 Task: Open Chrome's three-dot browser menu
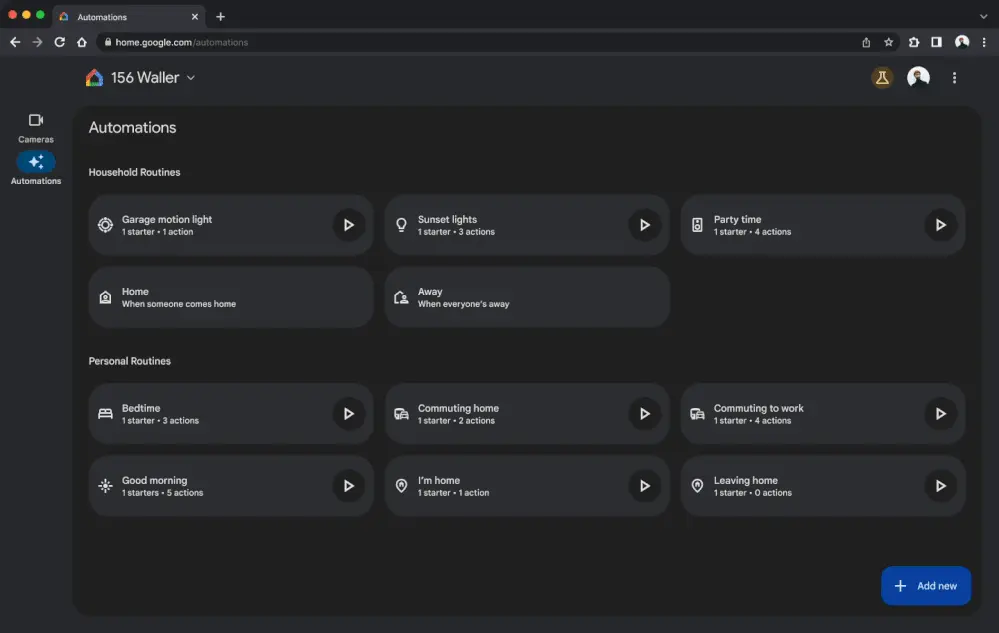coord(986,42)
